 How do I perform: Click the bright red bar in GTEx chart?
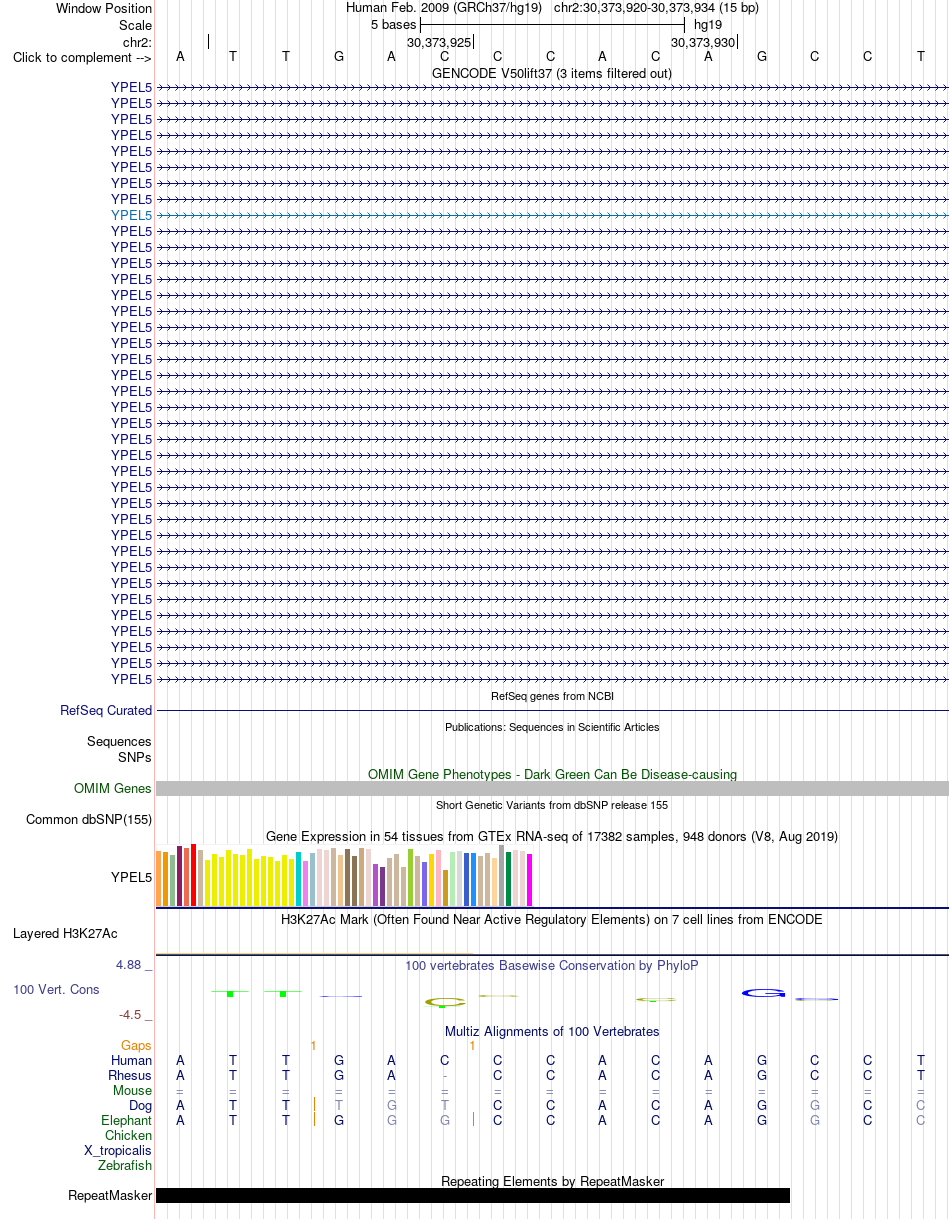tap(193, 875)
